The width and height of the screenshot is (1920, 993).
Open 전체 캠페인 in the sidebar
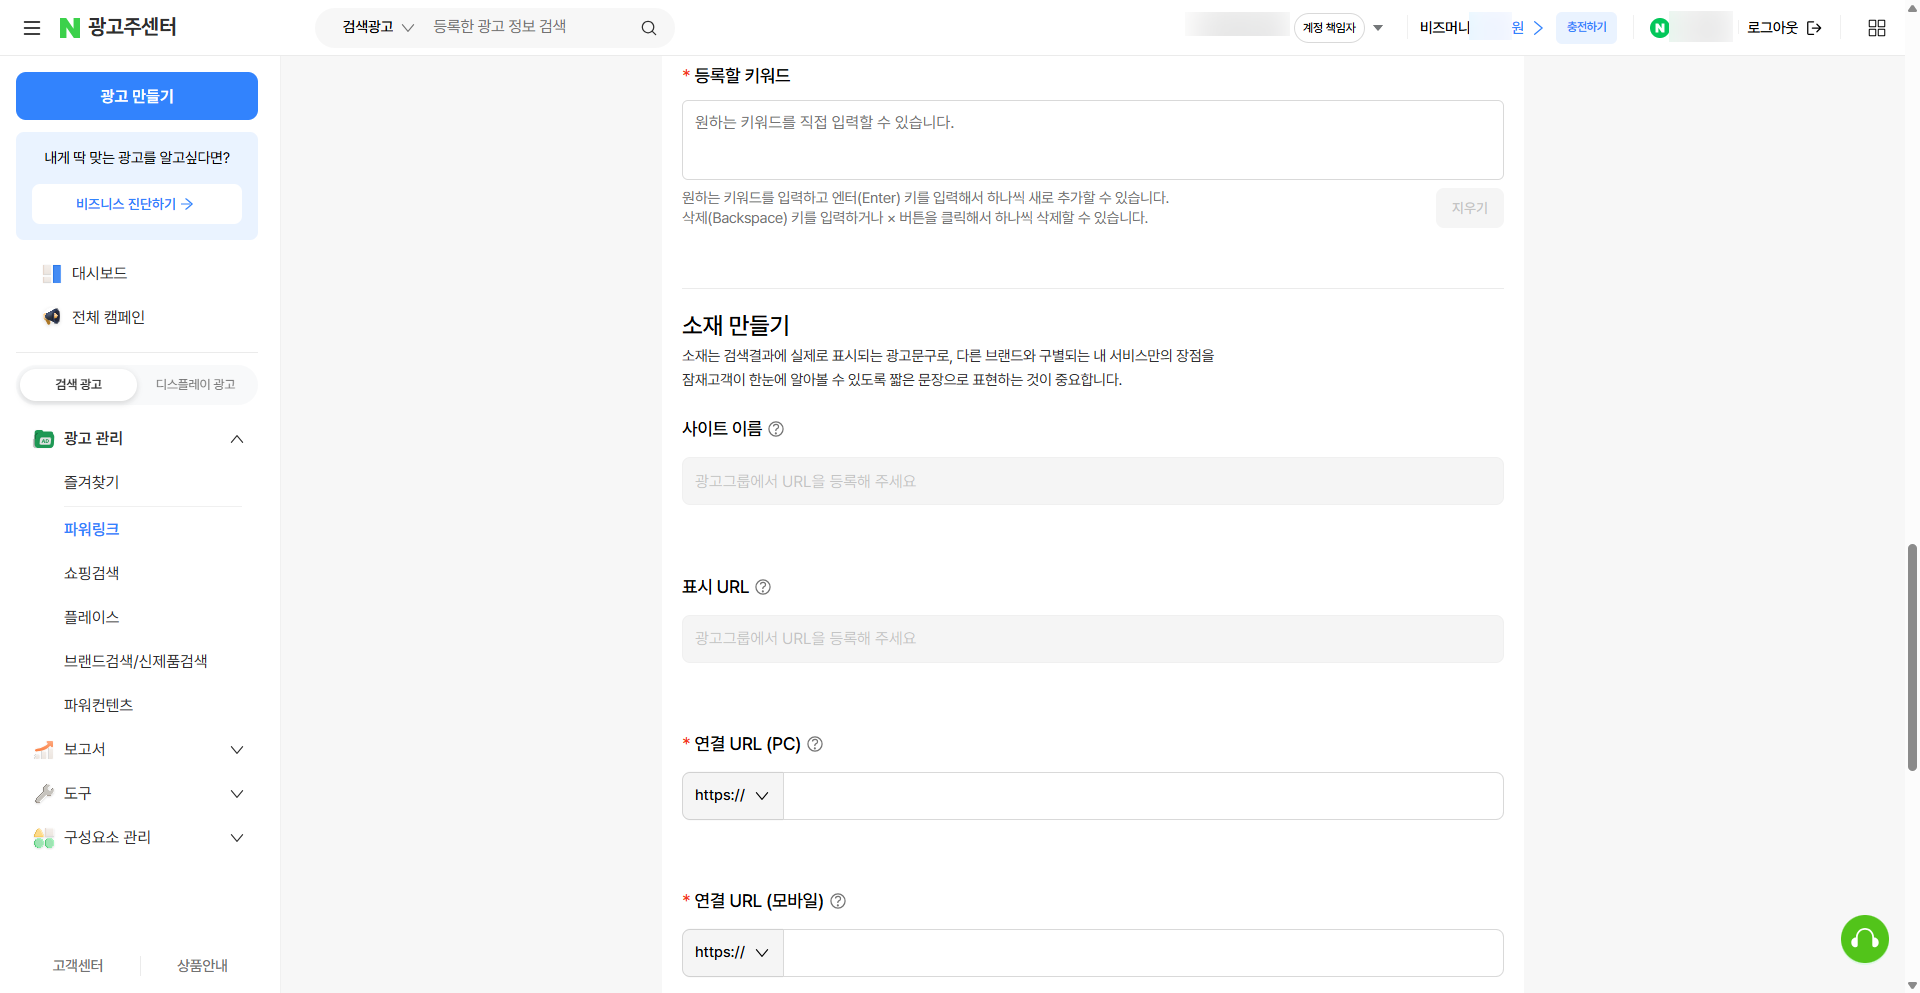point(108,317)
